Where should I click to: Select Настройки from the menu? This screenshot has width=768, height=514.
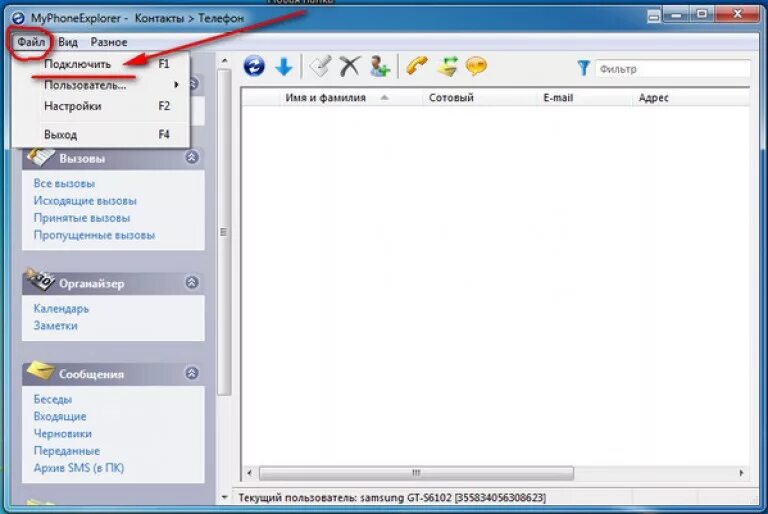[100, 106]
